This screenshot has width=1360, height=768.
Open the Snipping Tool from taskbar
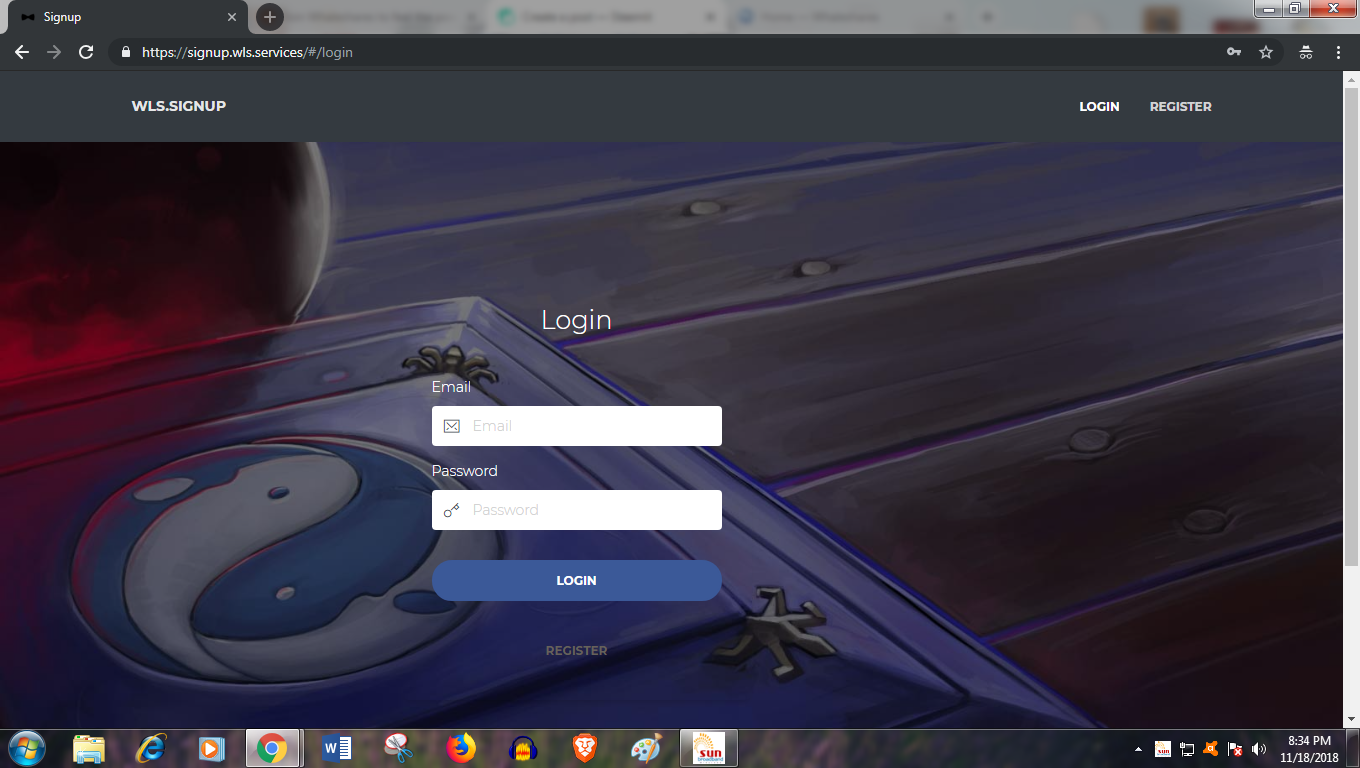click(399, 748)
